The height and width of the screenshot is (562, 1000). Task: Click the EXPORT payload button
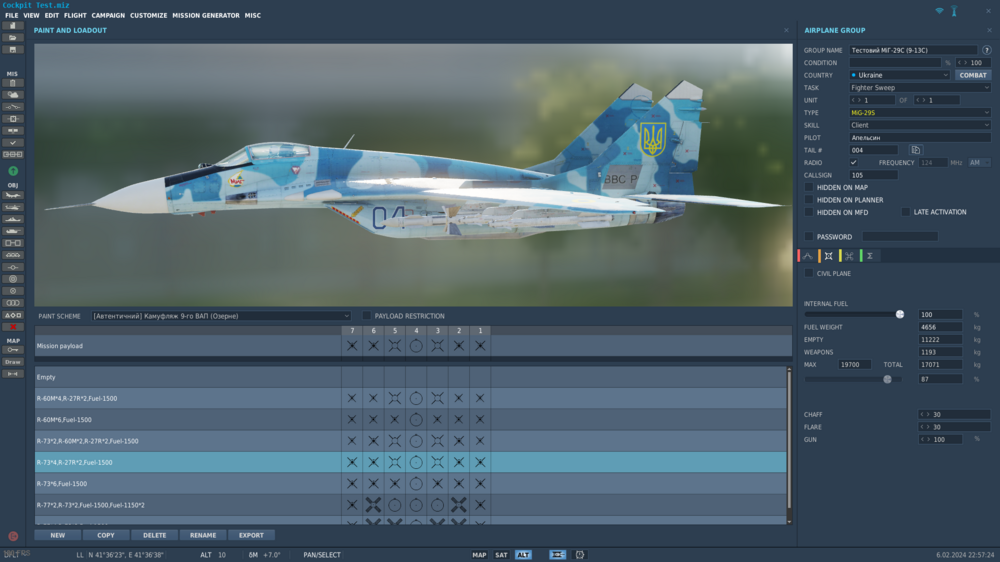tap(251, 535)
